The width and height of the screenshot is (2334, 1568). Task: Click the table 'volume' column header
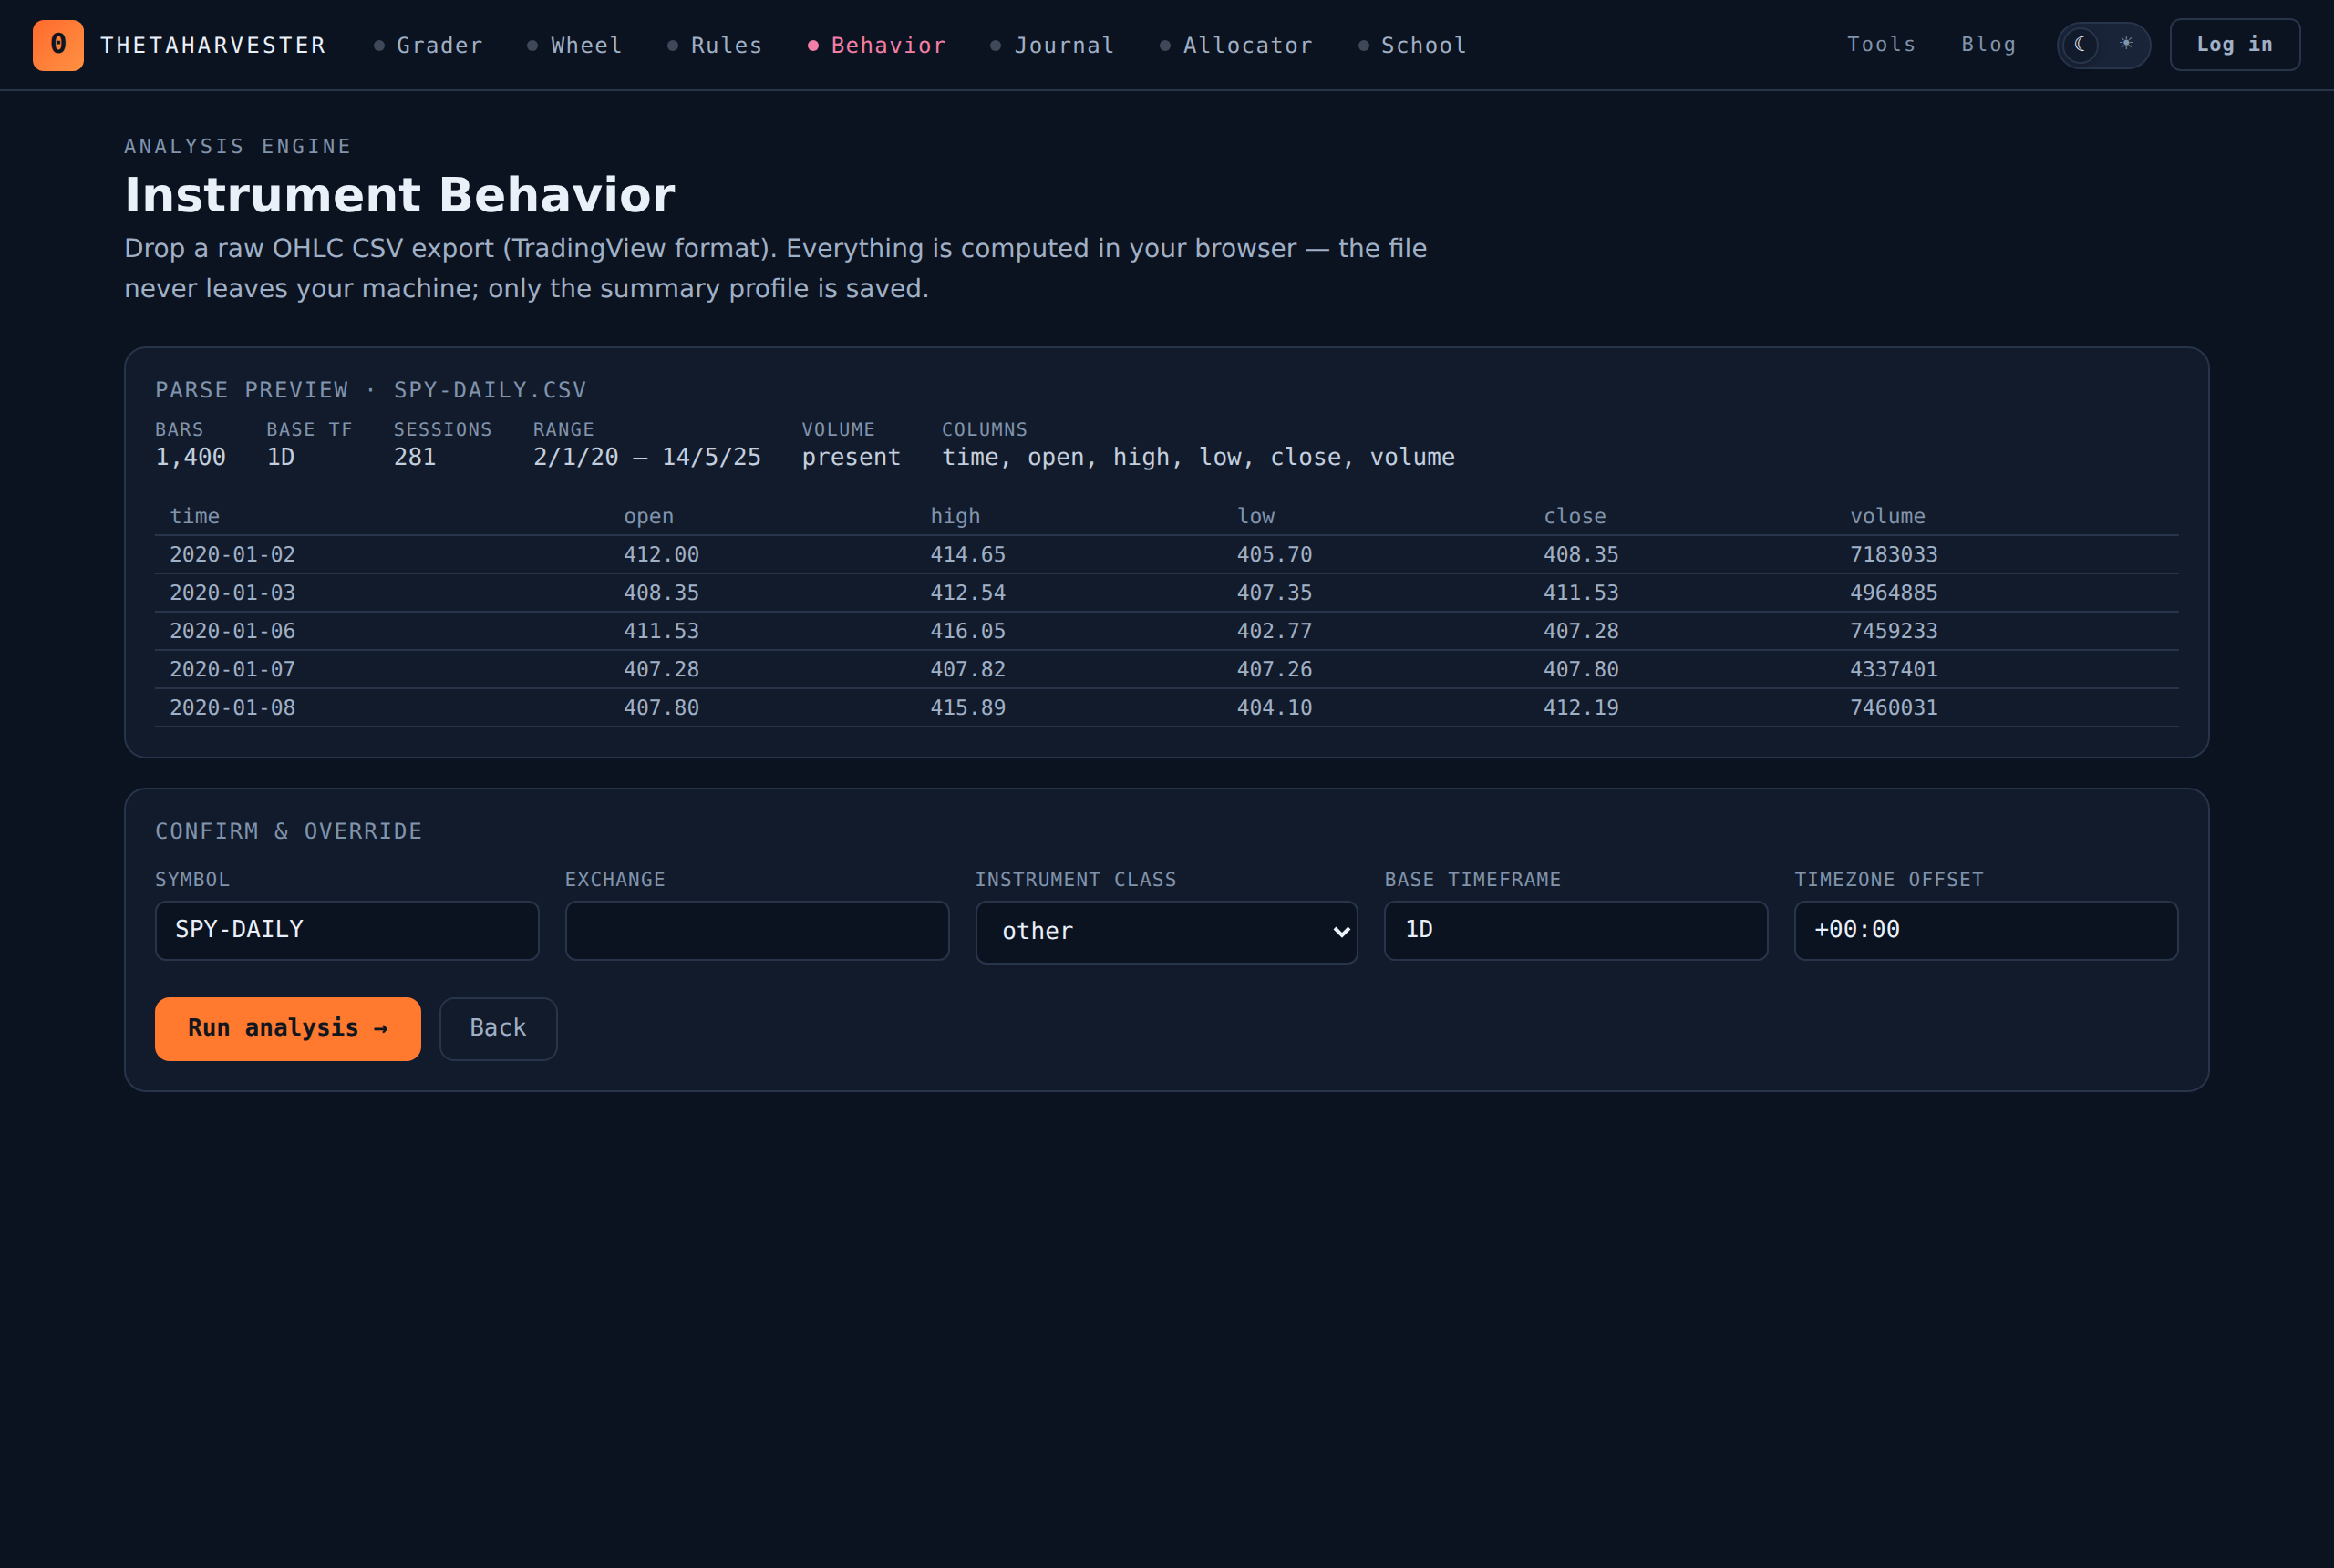pos(1888,517)
